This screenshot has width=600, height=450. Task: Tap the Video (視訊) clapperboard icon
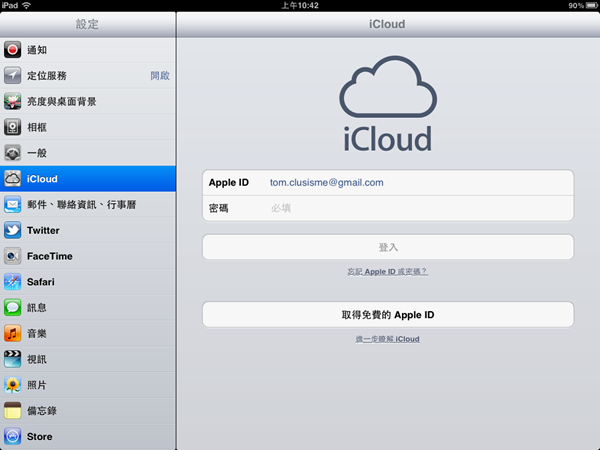[x=12, y=359]
